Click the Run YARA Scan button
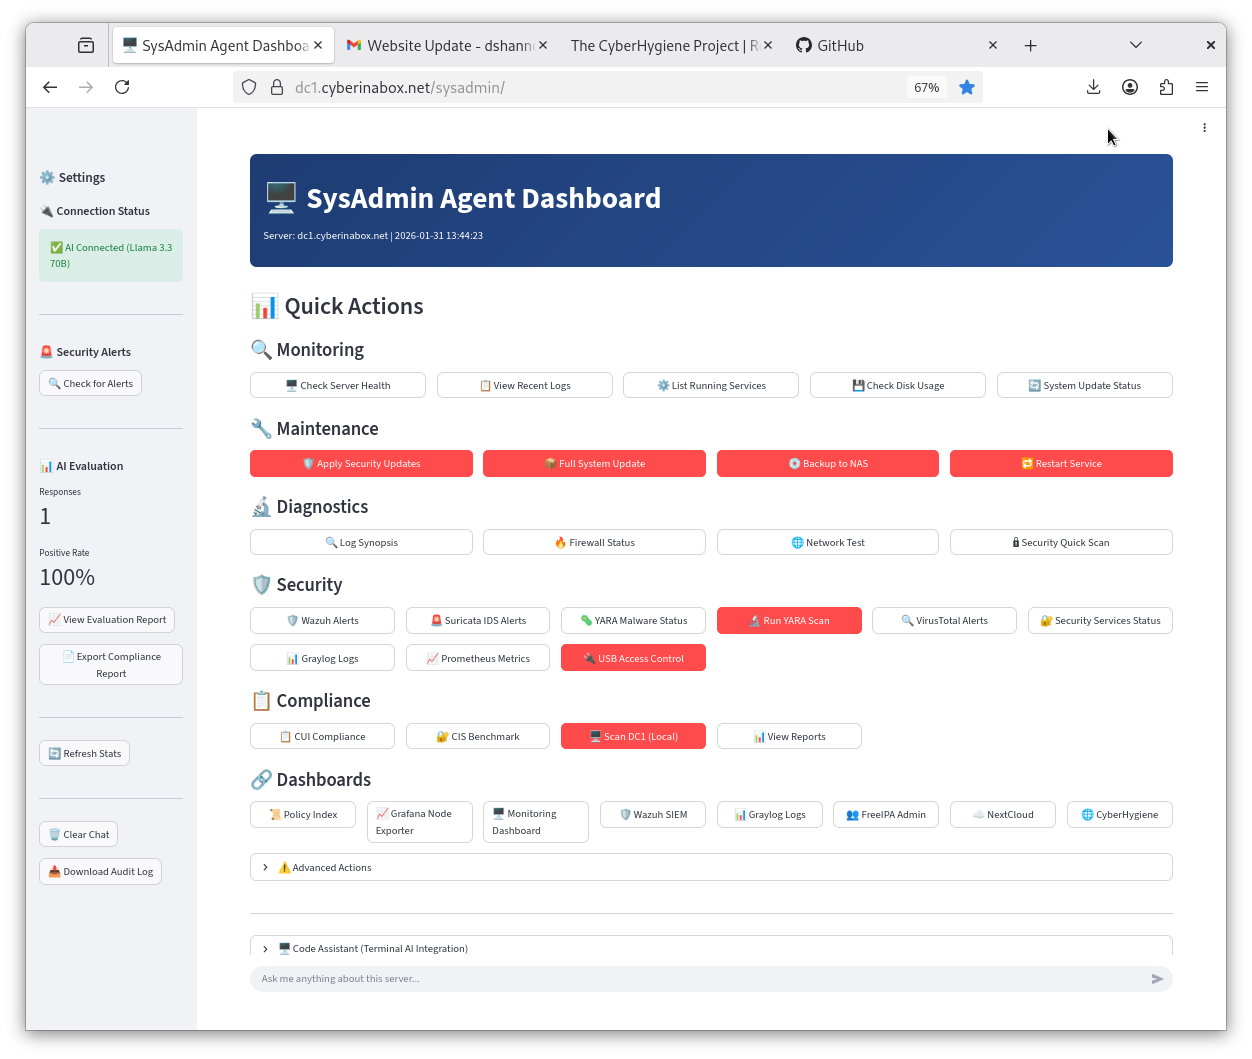This screenshot has height=1059, width=1252. [x=789, y=620]
